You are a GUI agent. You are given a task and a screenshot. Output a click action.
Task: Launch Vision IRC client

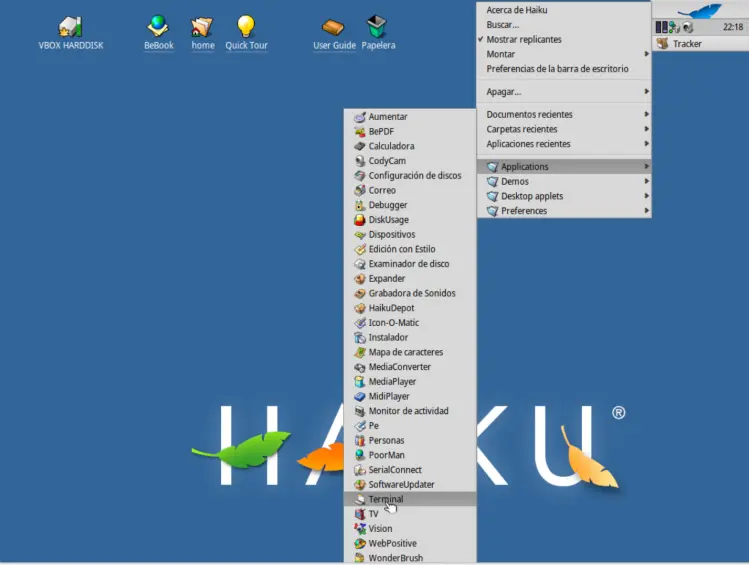coord(410,529)
